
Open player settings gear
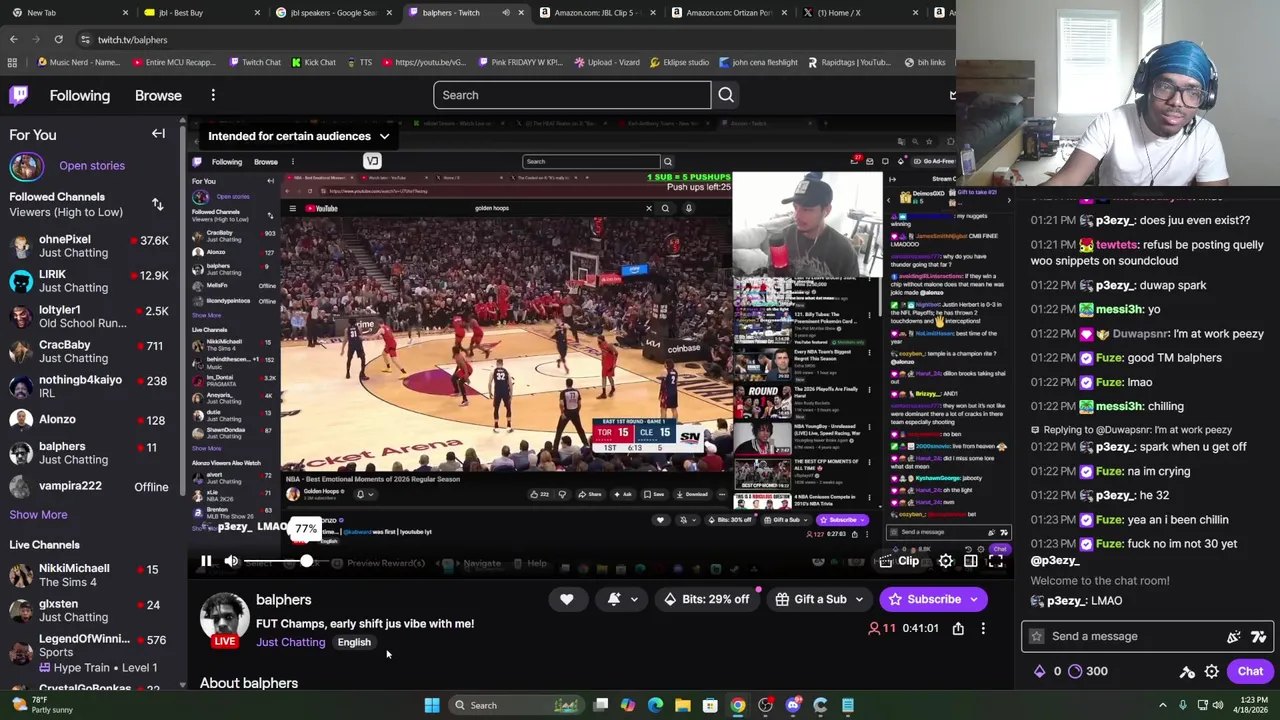coord(945,562)
